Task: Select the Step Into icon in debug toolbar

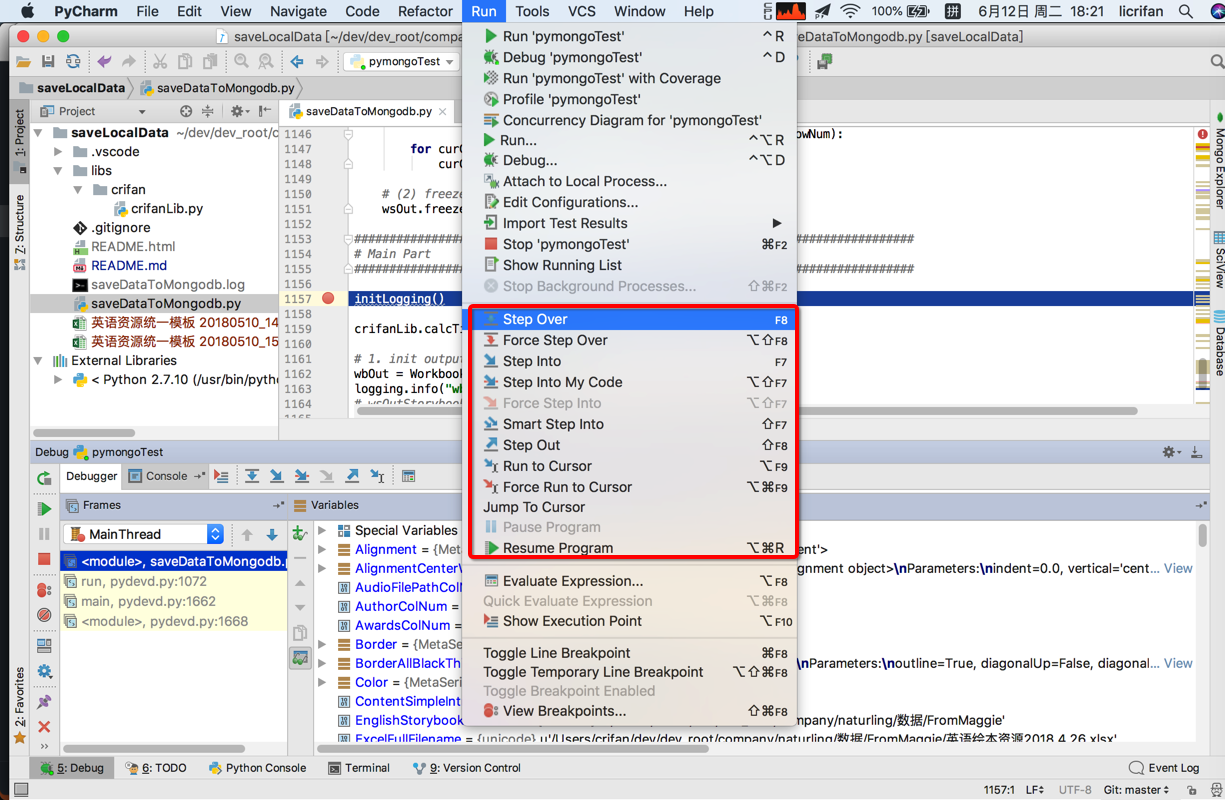Action: [277, 475]
